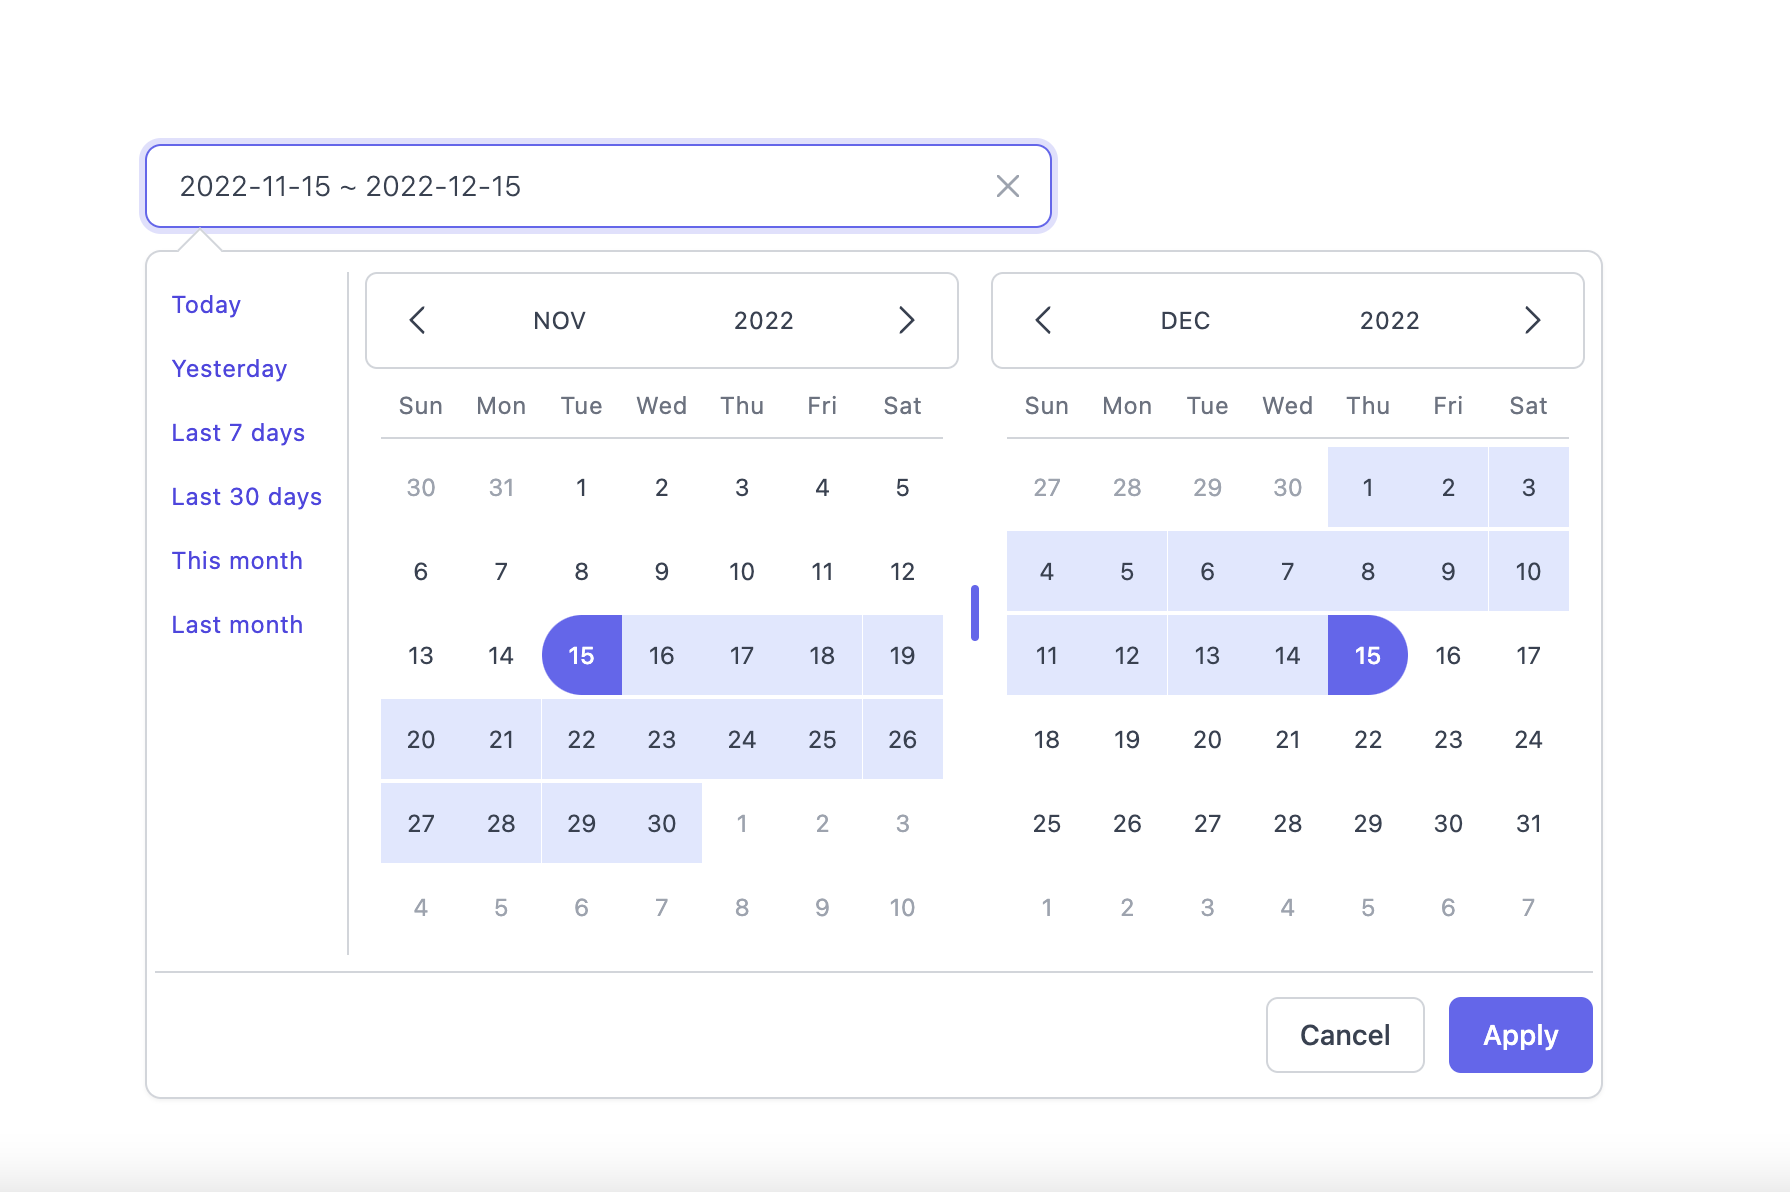Select December 15 end date

pyautogui.click(x=1367, y=655)
